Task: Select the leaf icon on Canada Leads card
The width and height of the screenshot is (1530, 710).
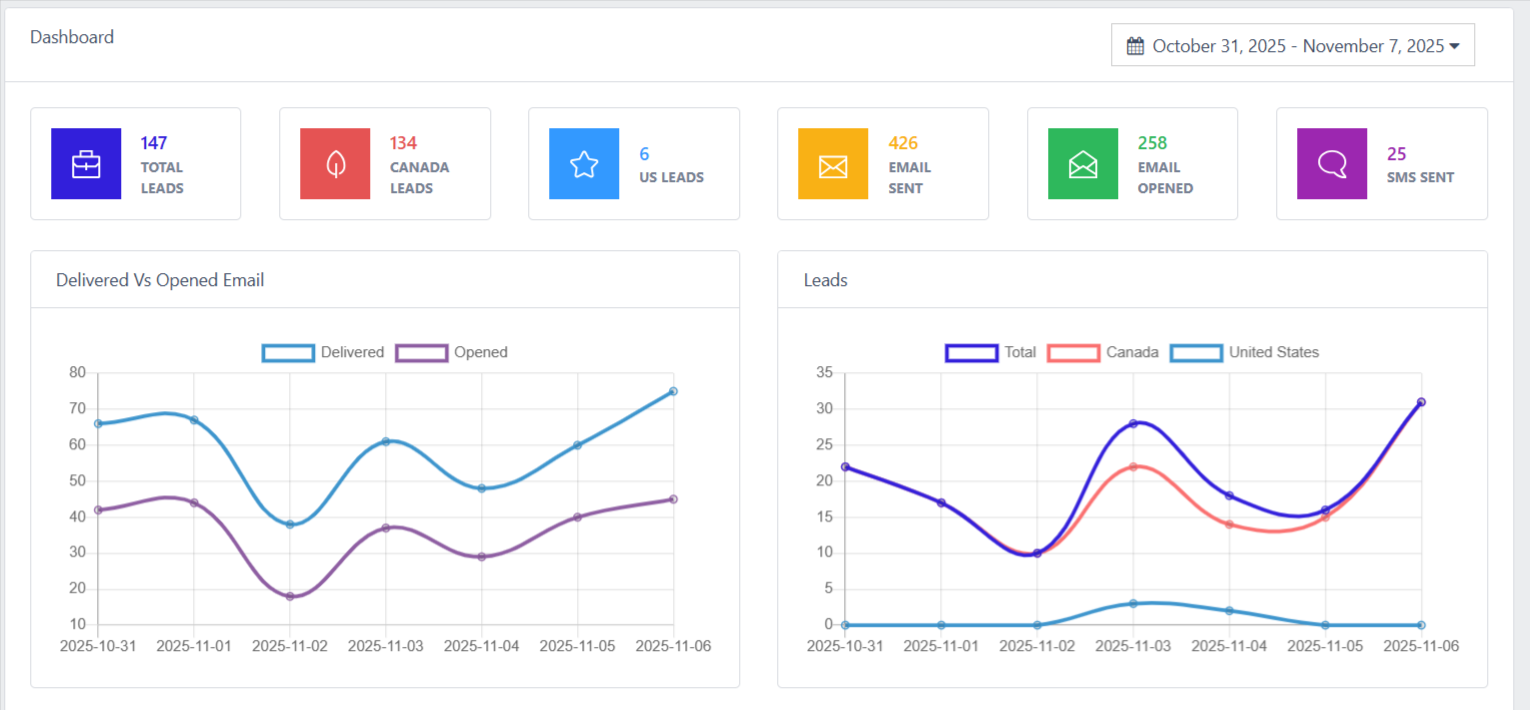Action: click(335, 163)
